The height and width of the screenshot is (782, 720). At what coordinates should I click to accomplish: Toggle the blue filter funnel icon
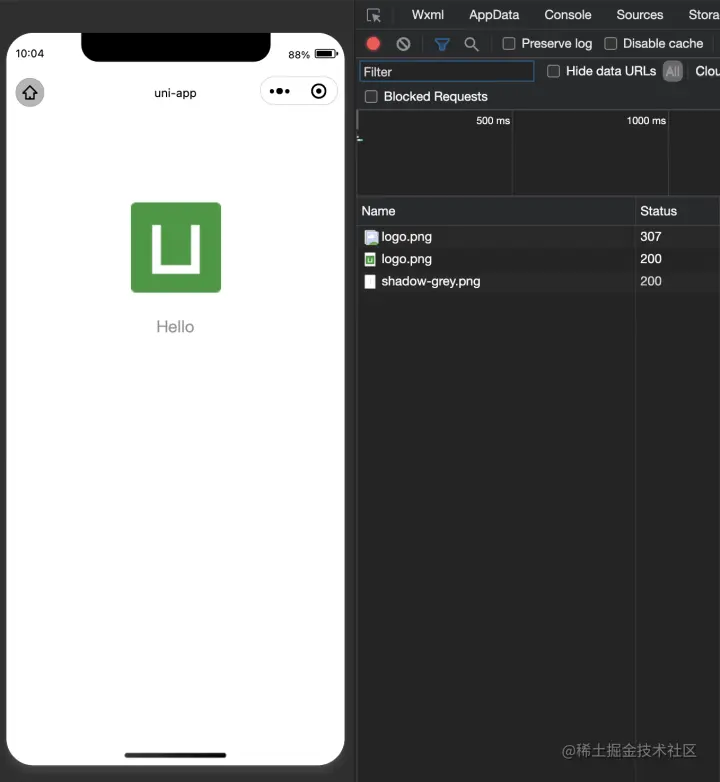[442, 44]
